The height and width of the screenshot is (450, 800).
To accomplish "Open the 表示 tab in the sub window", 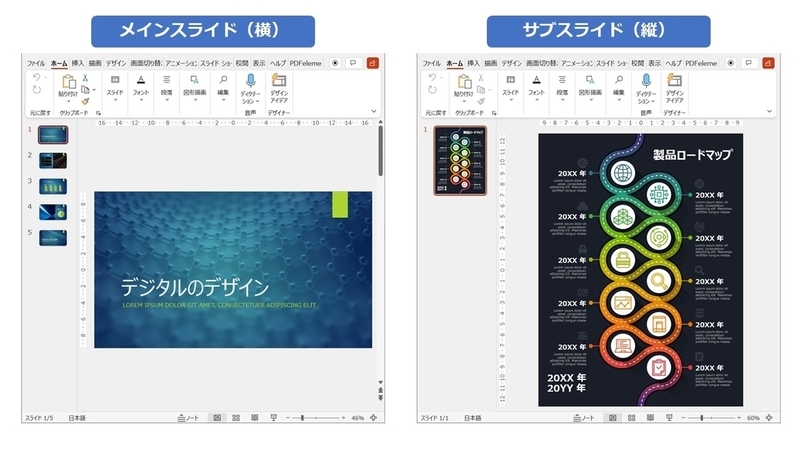I will [655, 63].
